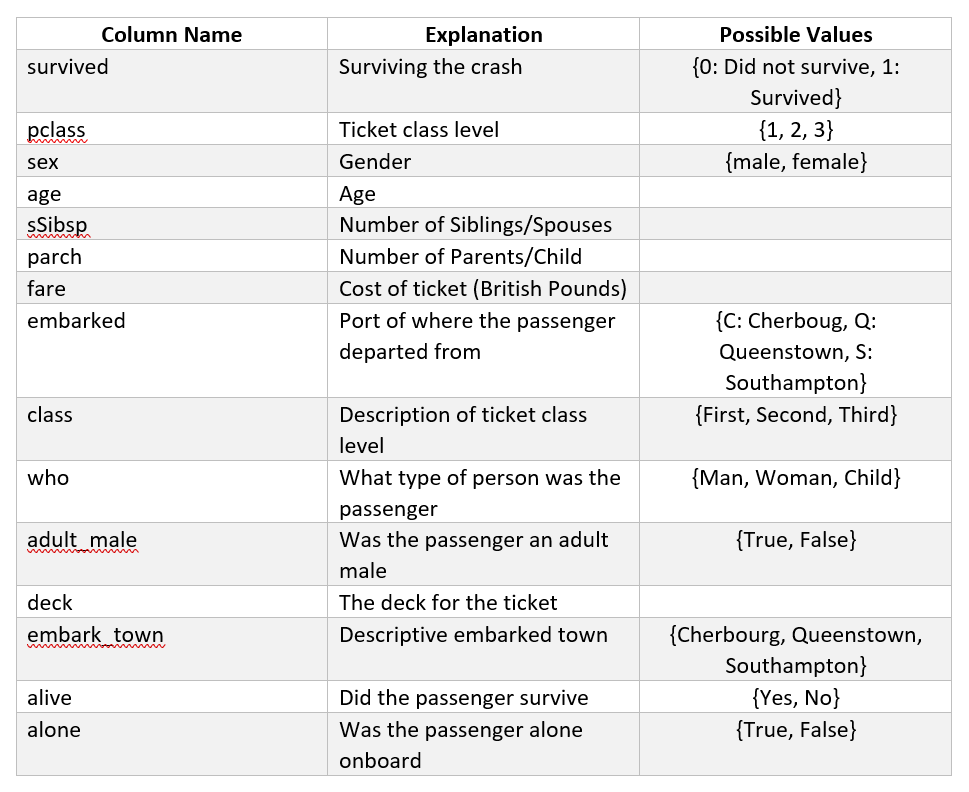Click the 'Possible Values' header cell
This screenshot has width=969, height=792.
tap(795, 35)
